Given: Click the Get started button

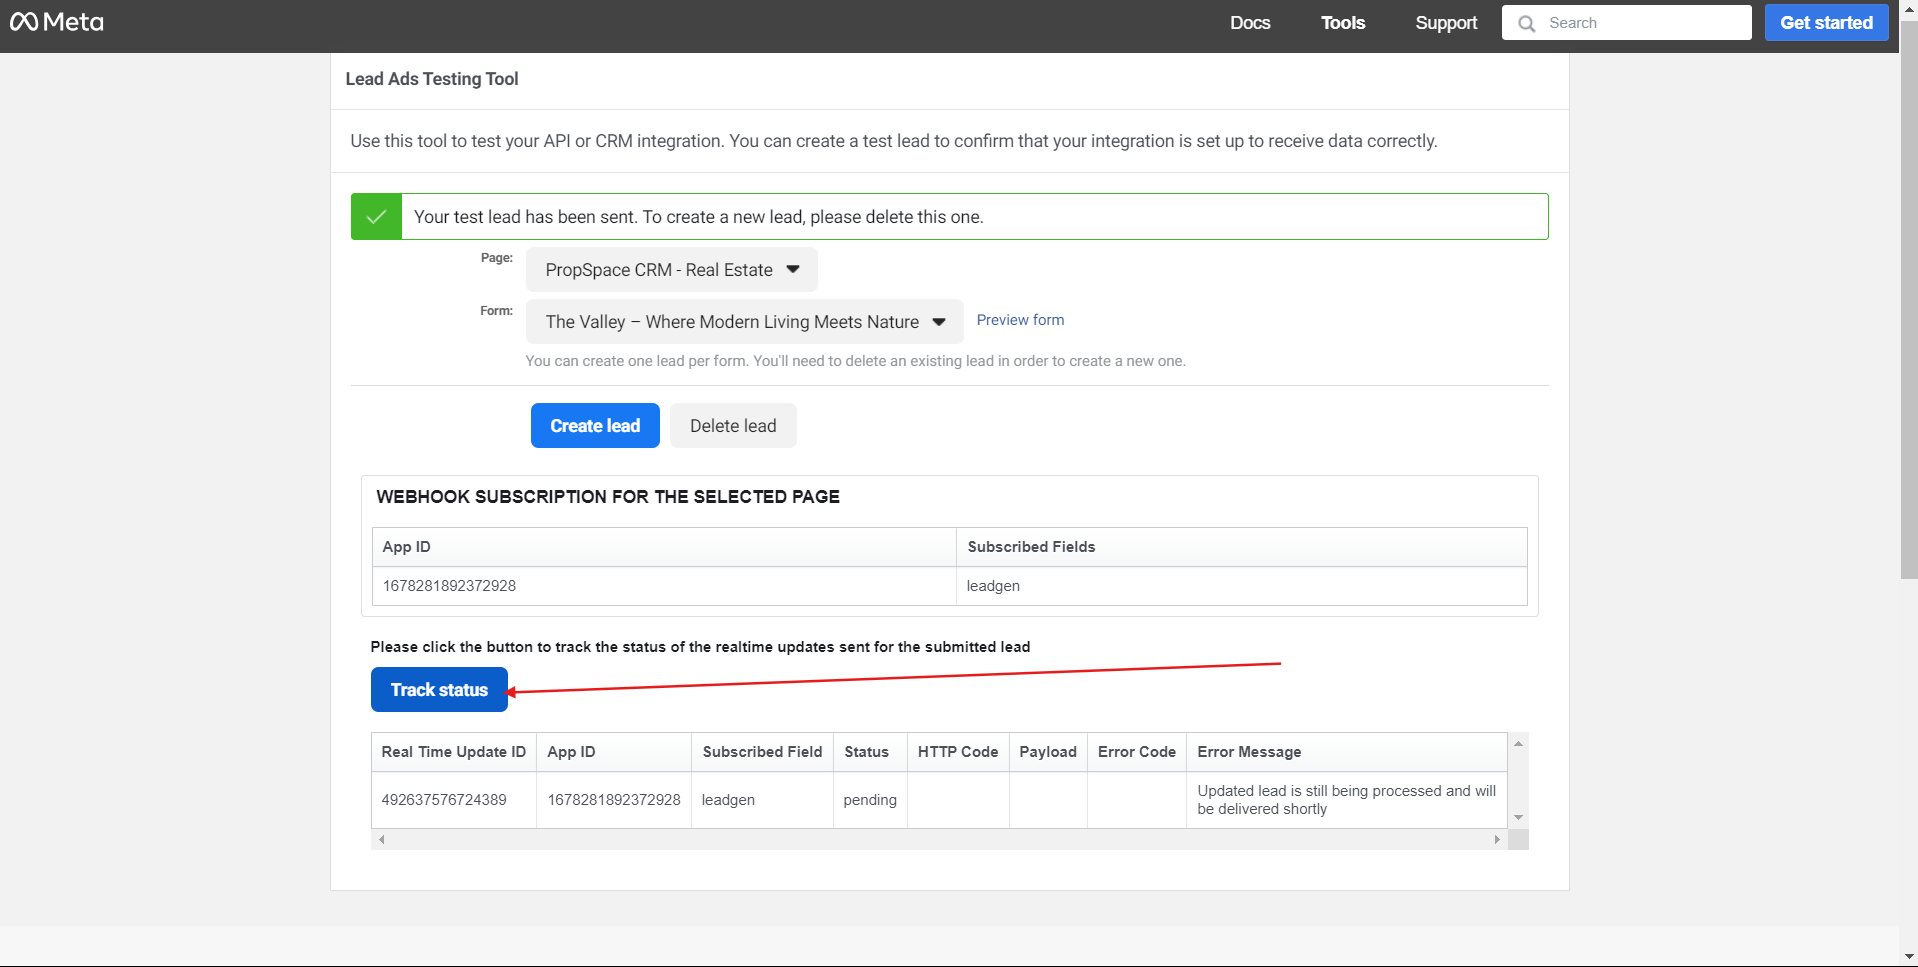Looking at the screenshot, I should [1826, 23].
